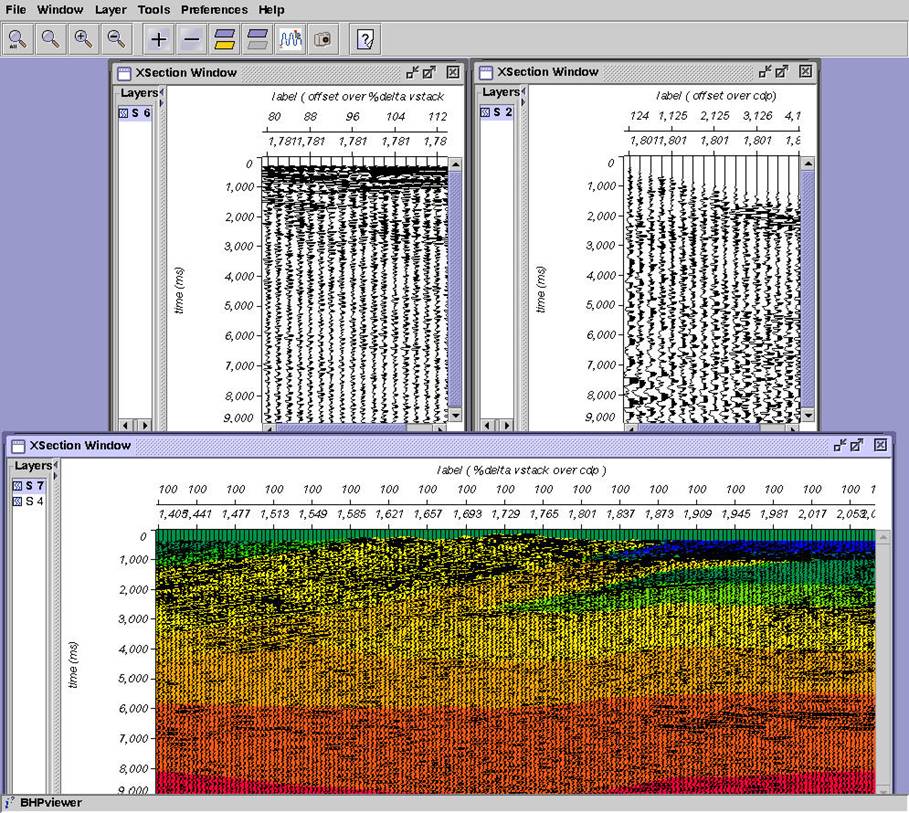The image size is (909, 813).
Task: Expand Layers panel arrow, bottom window
Action: click(55, 476)
